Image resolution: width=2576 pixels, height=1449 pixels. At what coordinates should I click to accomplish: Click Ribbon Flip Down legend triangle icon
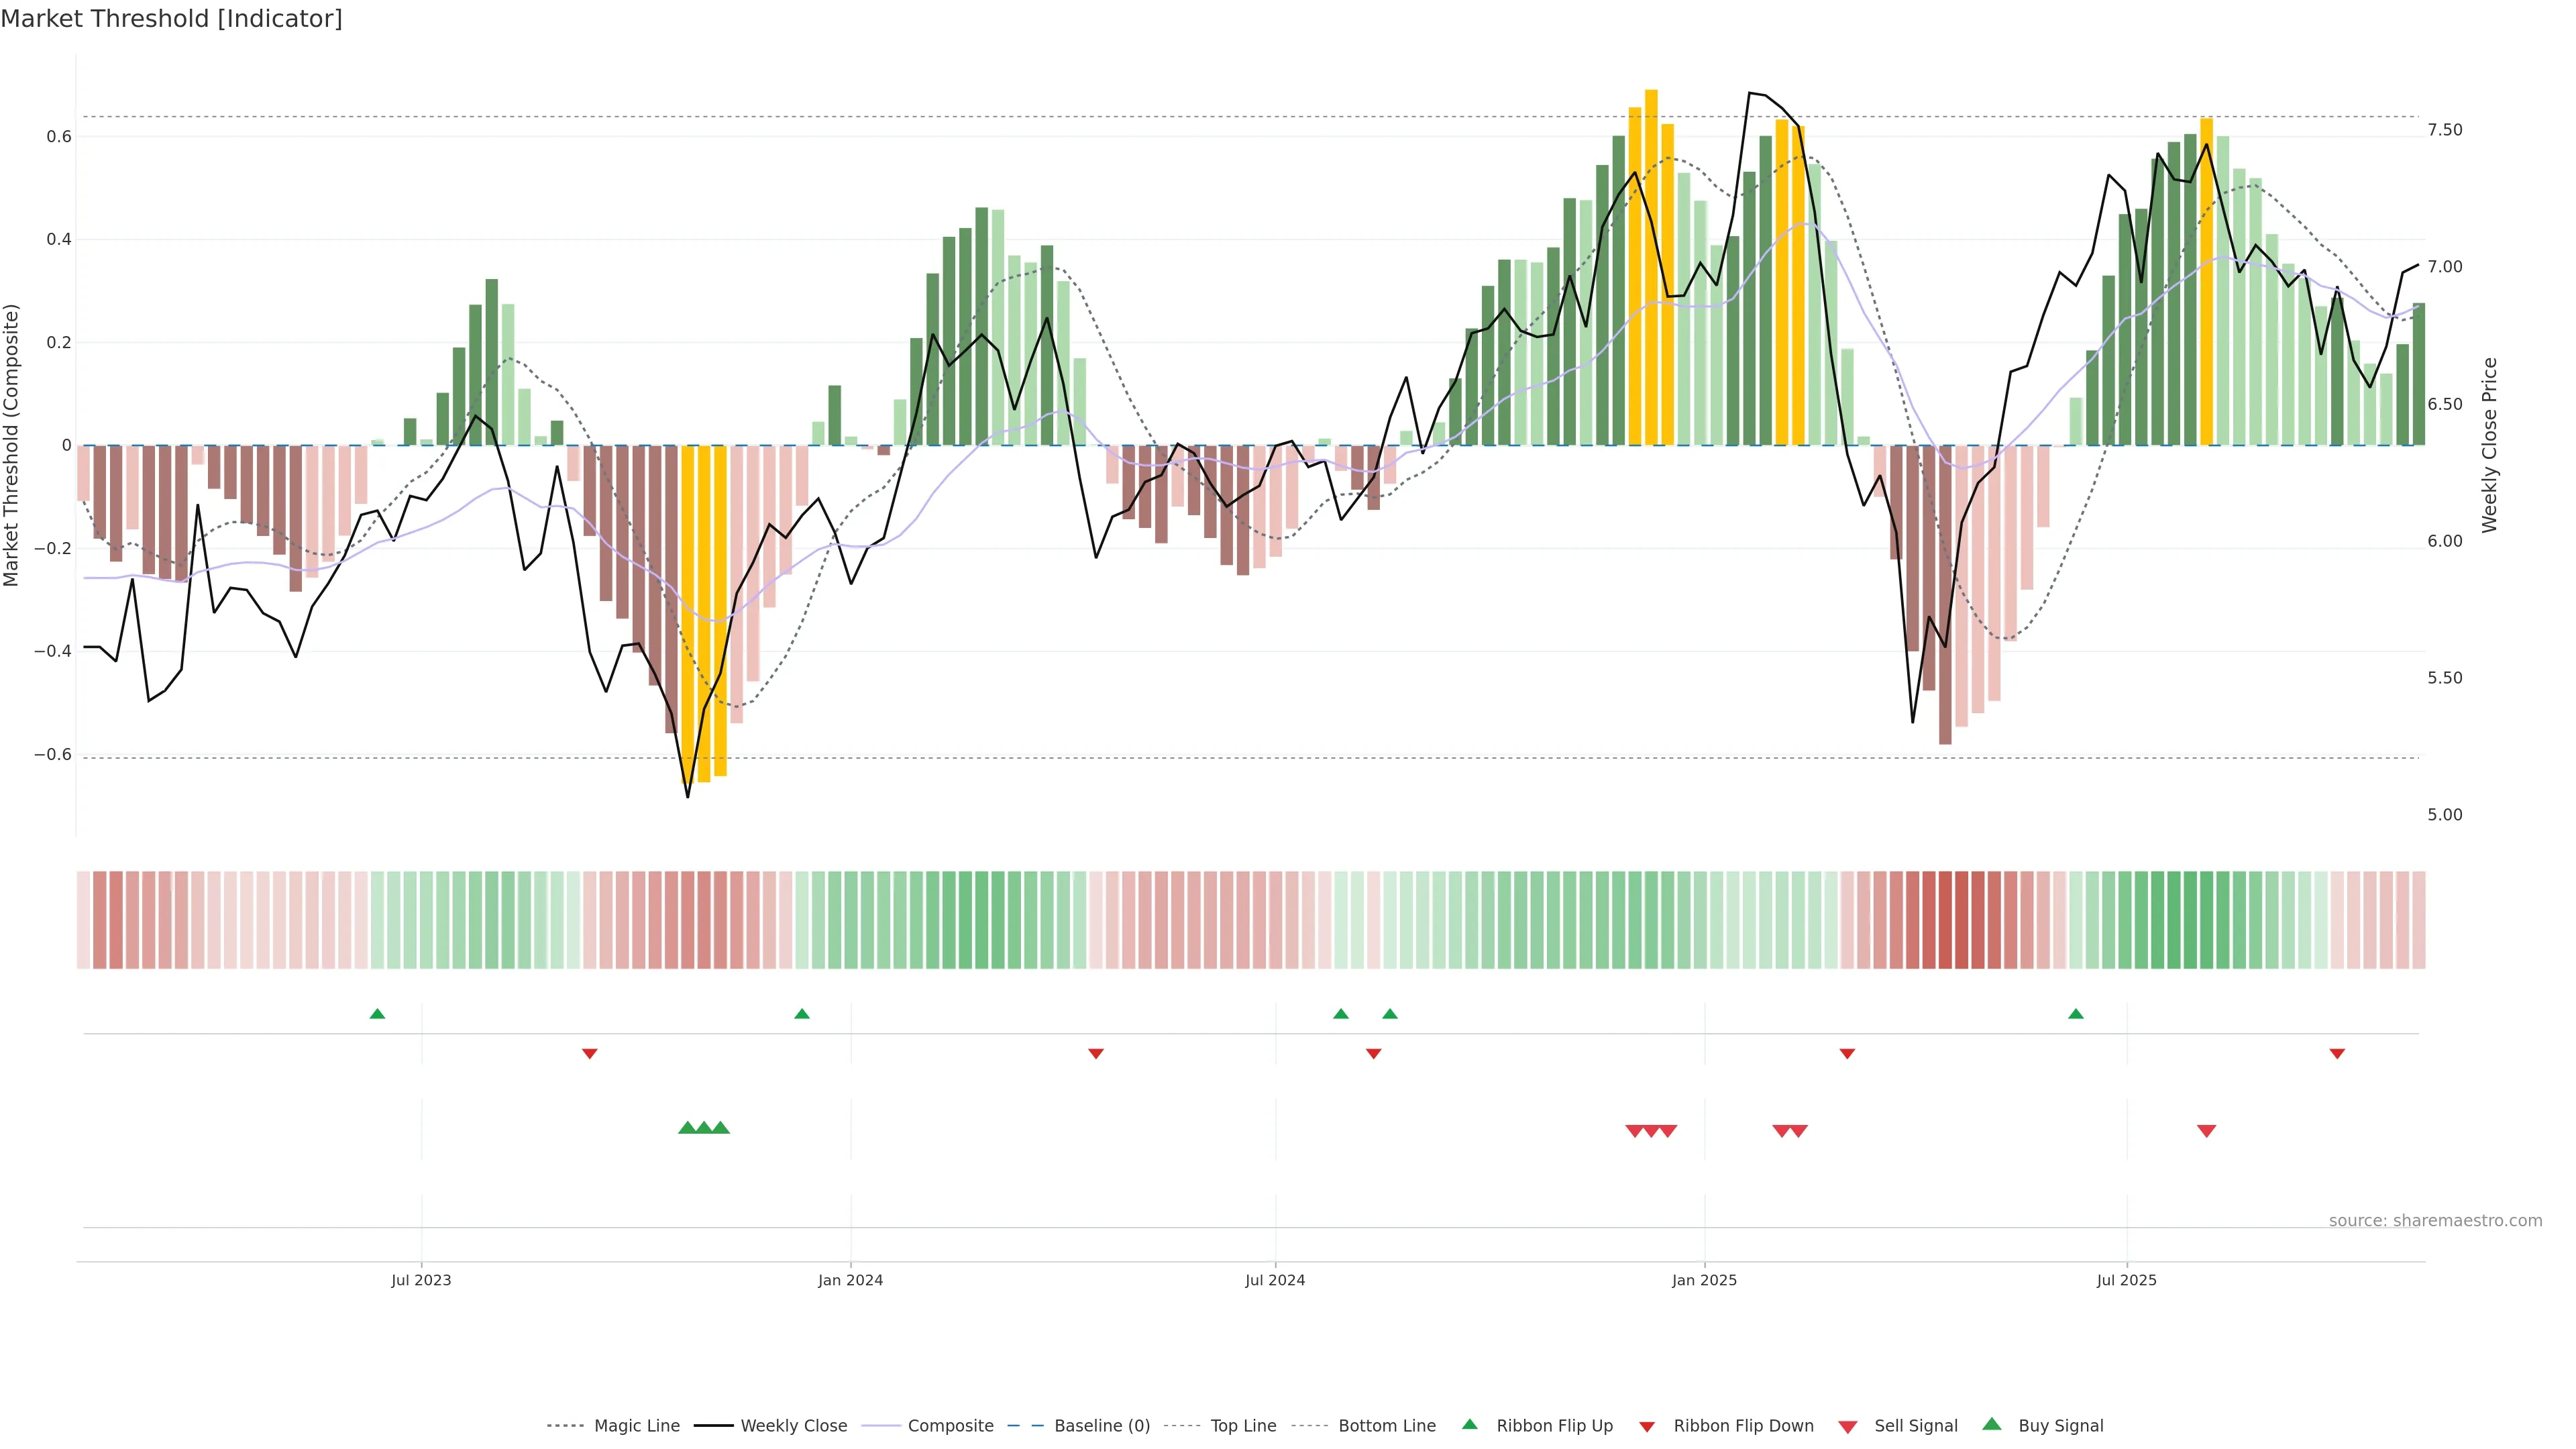coord(1647,1426)
